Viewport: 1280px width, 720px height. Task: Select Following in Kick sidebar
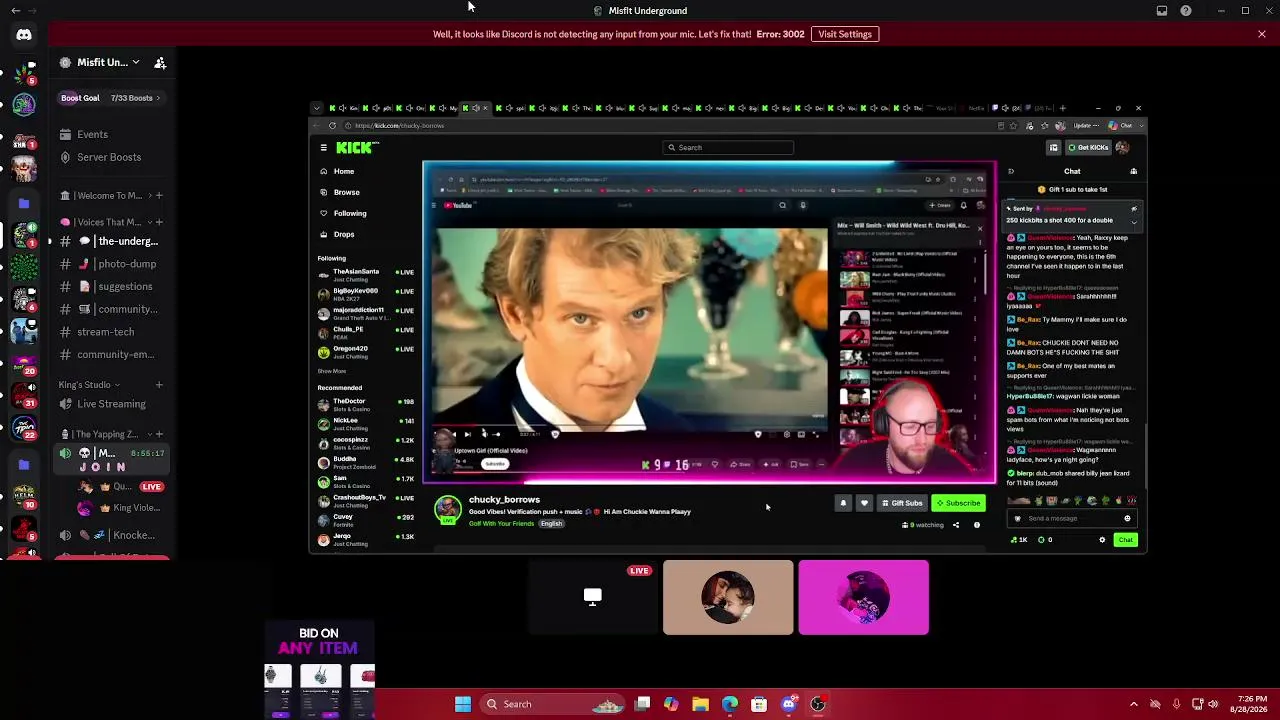(x=343, y=213)
